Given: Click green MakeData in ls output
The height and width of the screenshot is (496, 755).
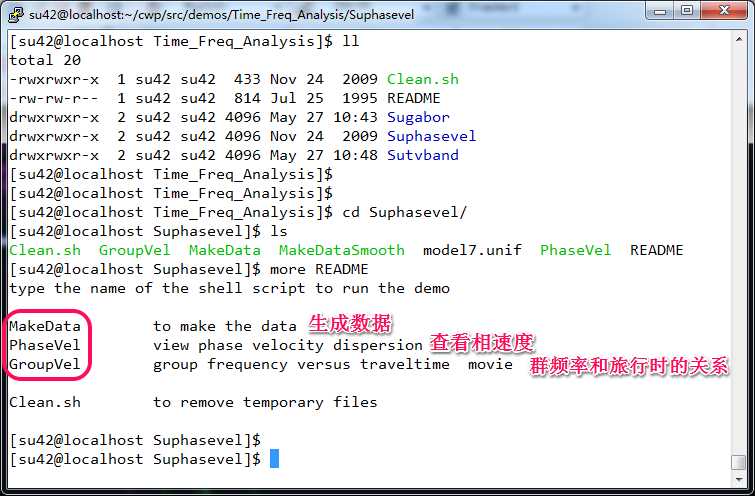Looking at the screenshot, I should (224, 250).
